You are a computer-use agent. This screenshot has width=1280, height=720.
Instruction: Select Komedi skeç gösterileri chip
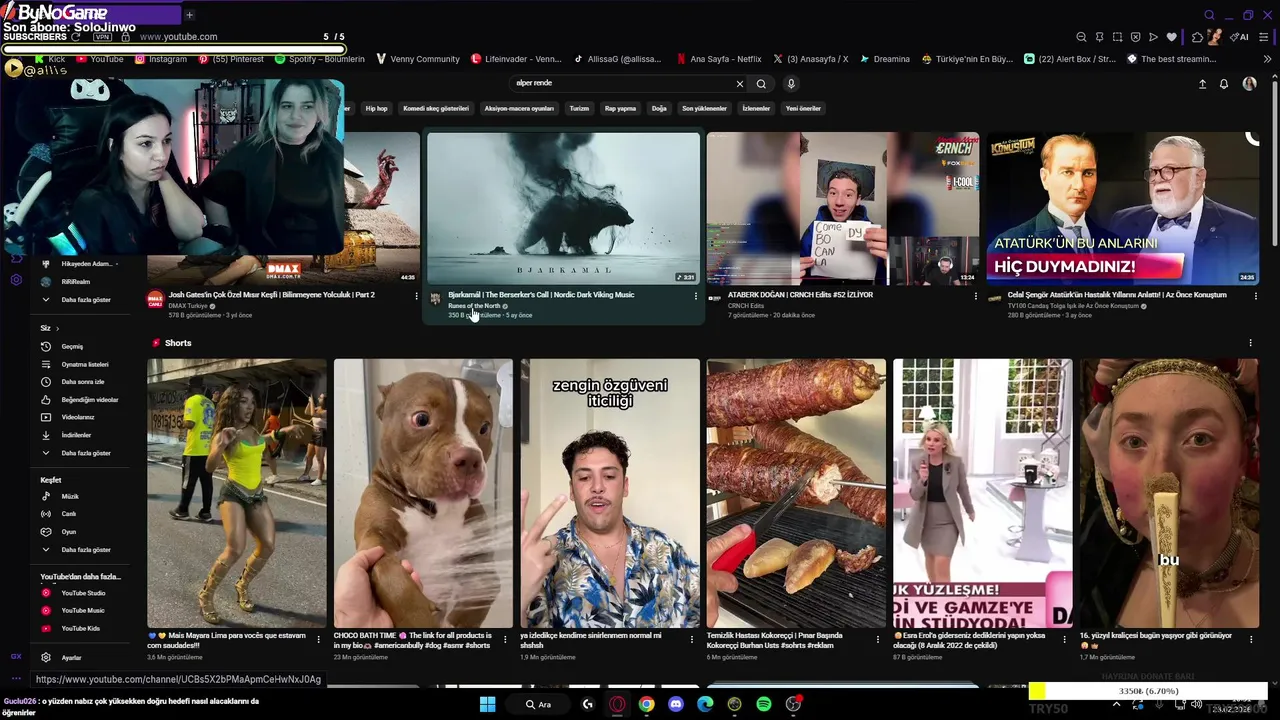[x=436, y=108]
